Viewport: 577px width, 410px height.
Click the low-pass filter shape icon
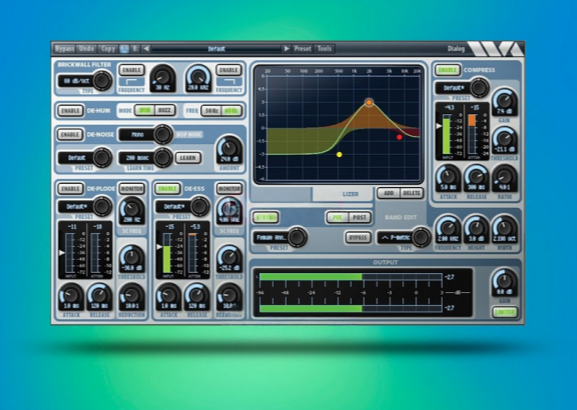pos(229,82)
